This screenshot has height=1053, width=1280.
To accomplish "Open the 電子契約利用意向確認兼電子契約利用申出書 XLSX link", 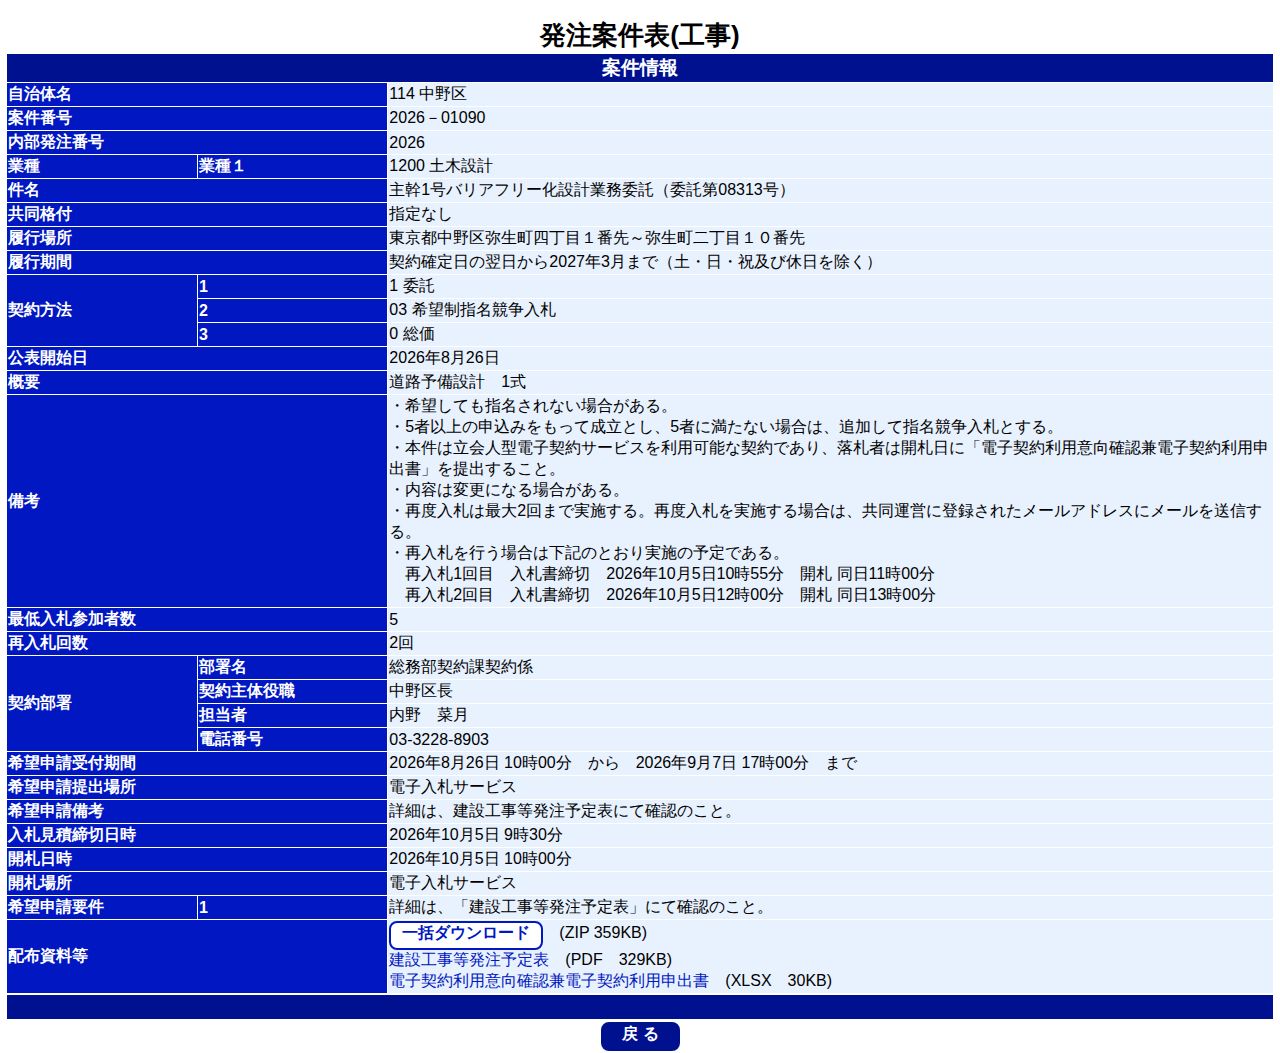I will pos(549,980).
